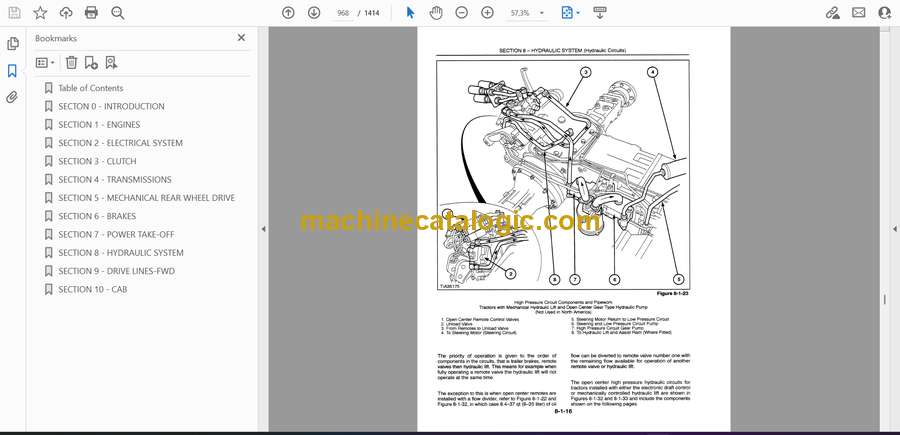900x435 pixels.
Task: Open the page thumbnails panel
Action: (x=12, y=44)
